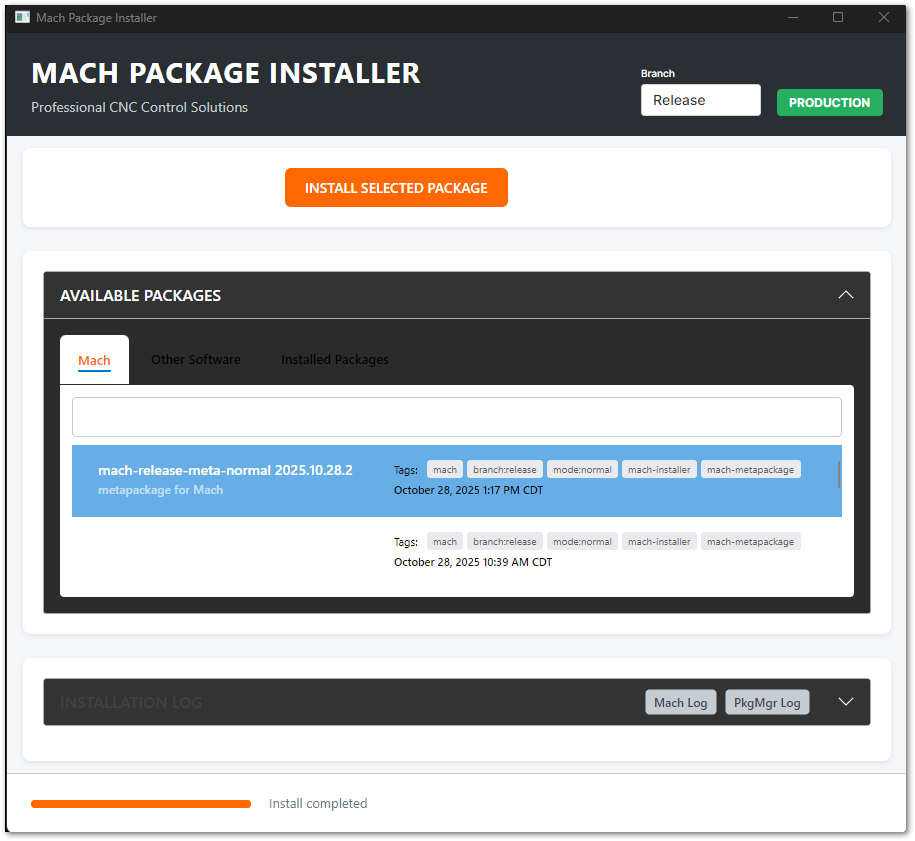
Task: Click the mach-metapackage tag in selected row
Action: pos(750,469)
